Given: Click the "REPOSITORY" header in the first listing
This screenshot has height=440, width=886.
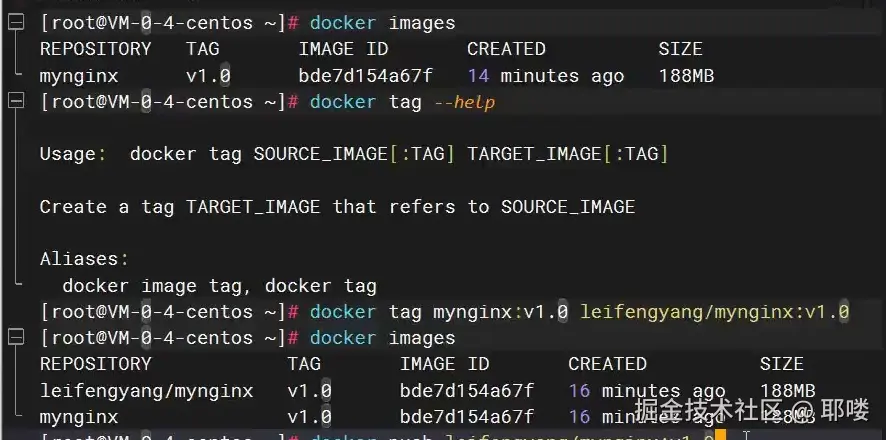Looking at the screenshot, I should click(x=95, y=49).
